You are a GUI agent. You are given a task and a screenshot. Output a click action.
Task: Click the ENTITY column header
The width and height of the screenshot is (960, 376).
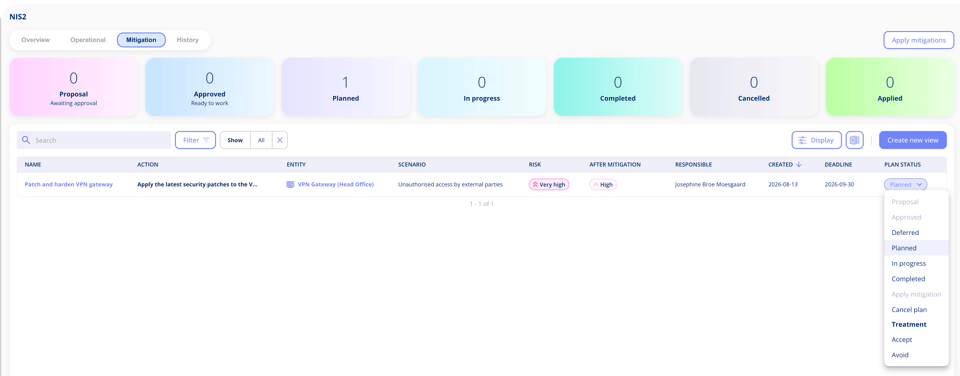[x=296, y=165]
